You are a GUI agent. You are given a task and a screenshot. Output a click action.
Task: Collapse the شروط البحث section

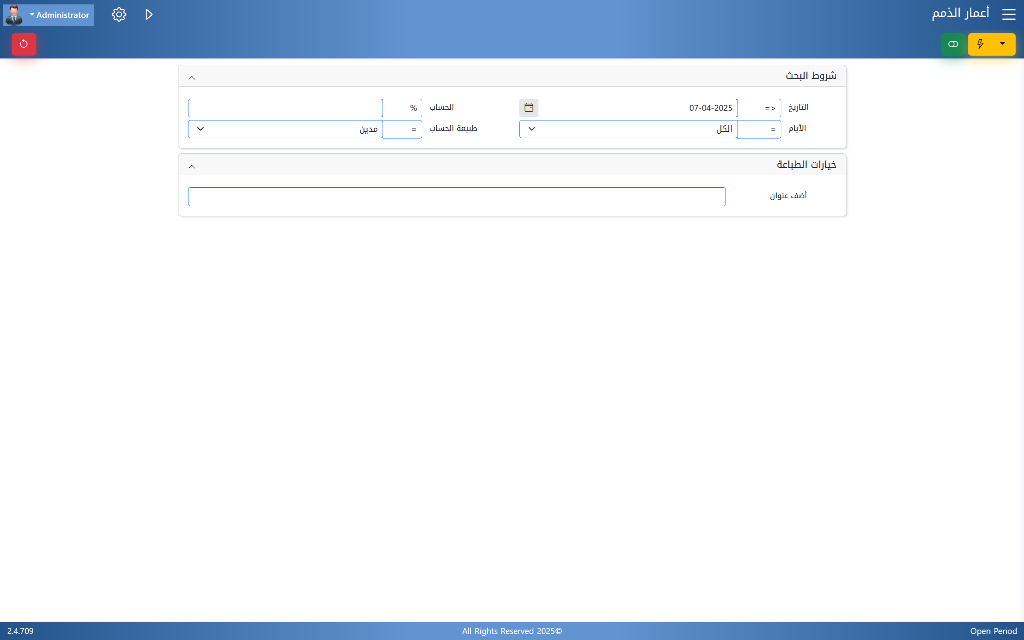click(x=192, y=77)
